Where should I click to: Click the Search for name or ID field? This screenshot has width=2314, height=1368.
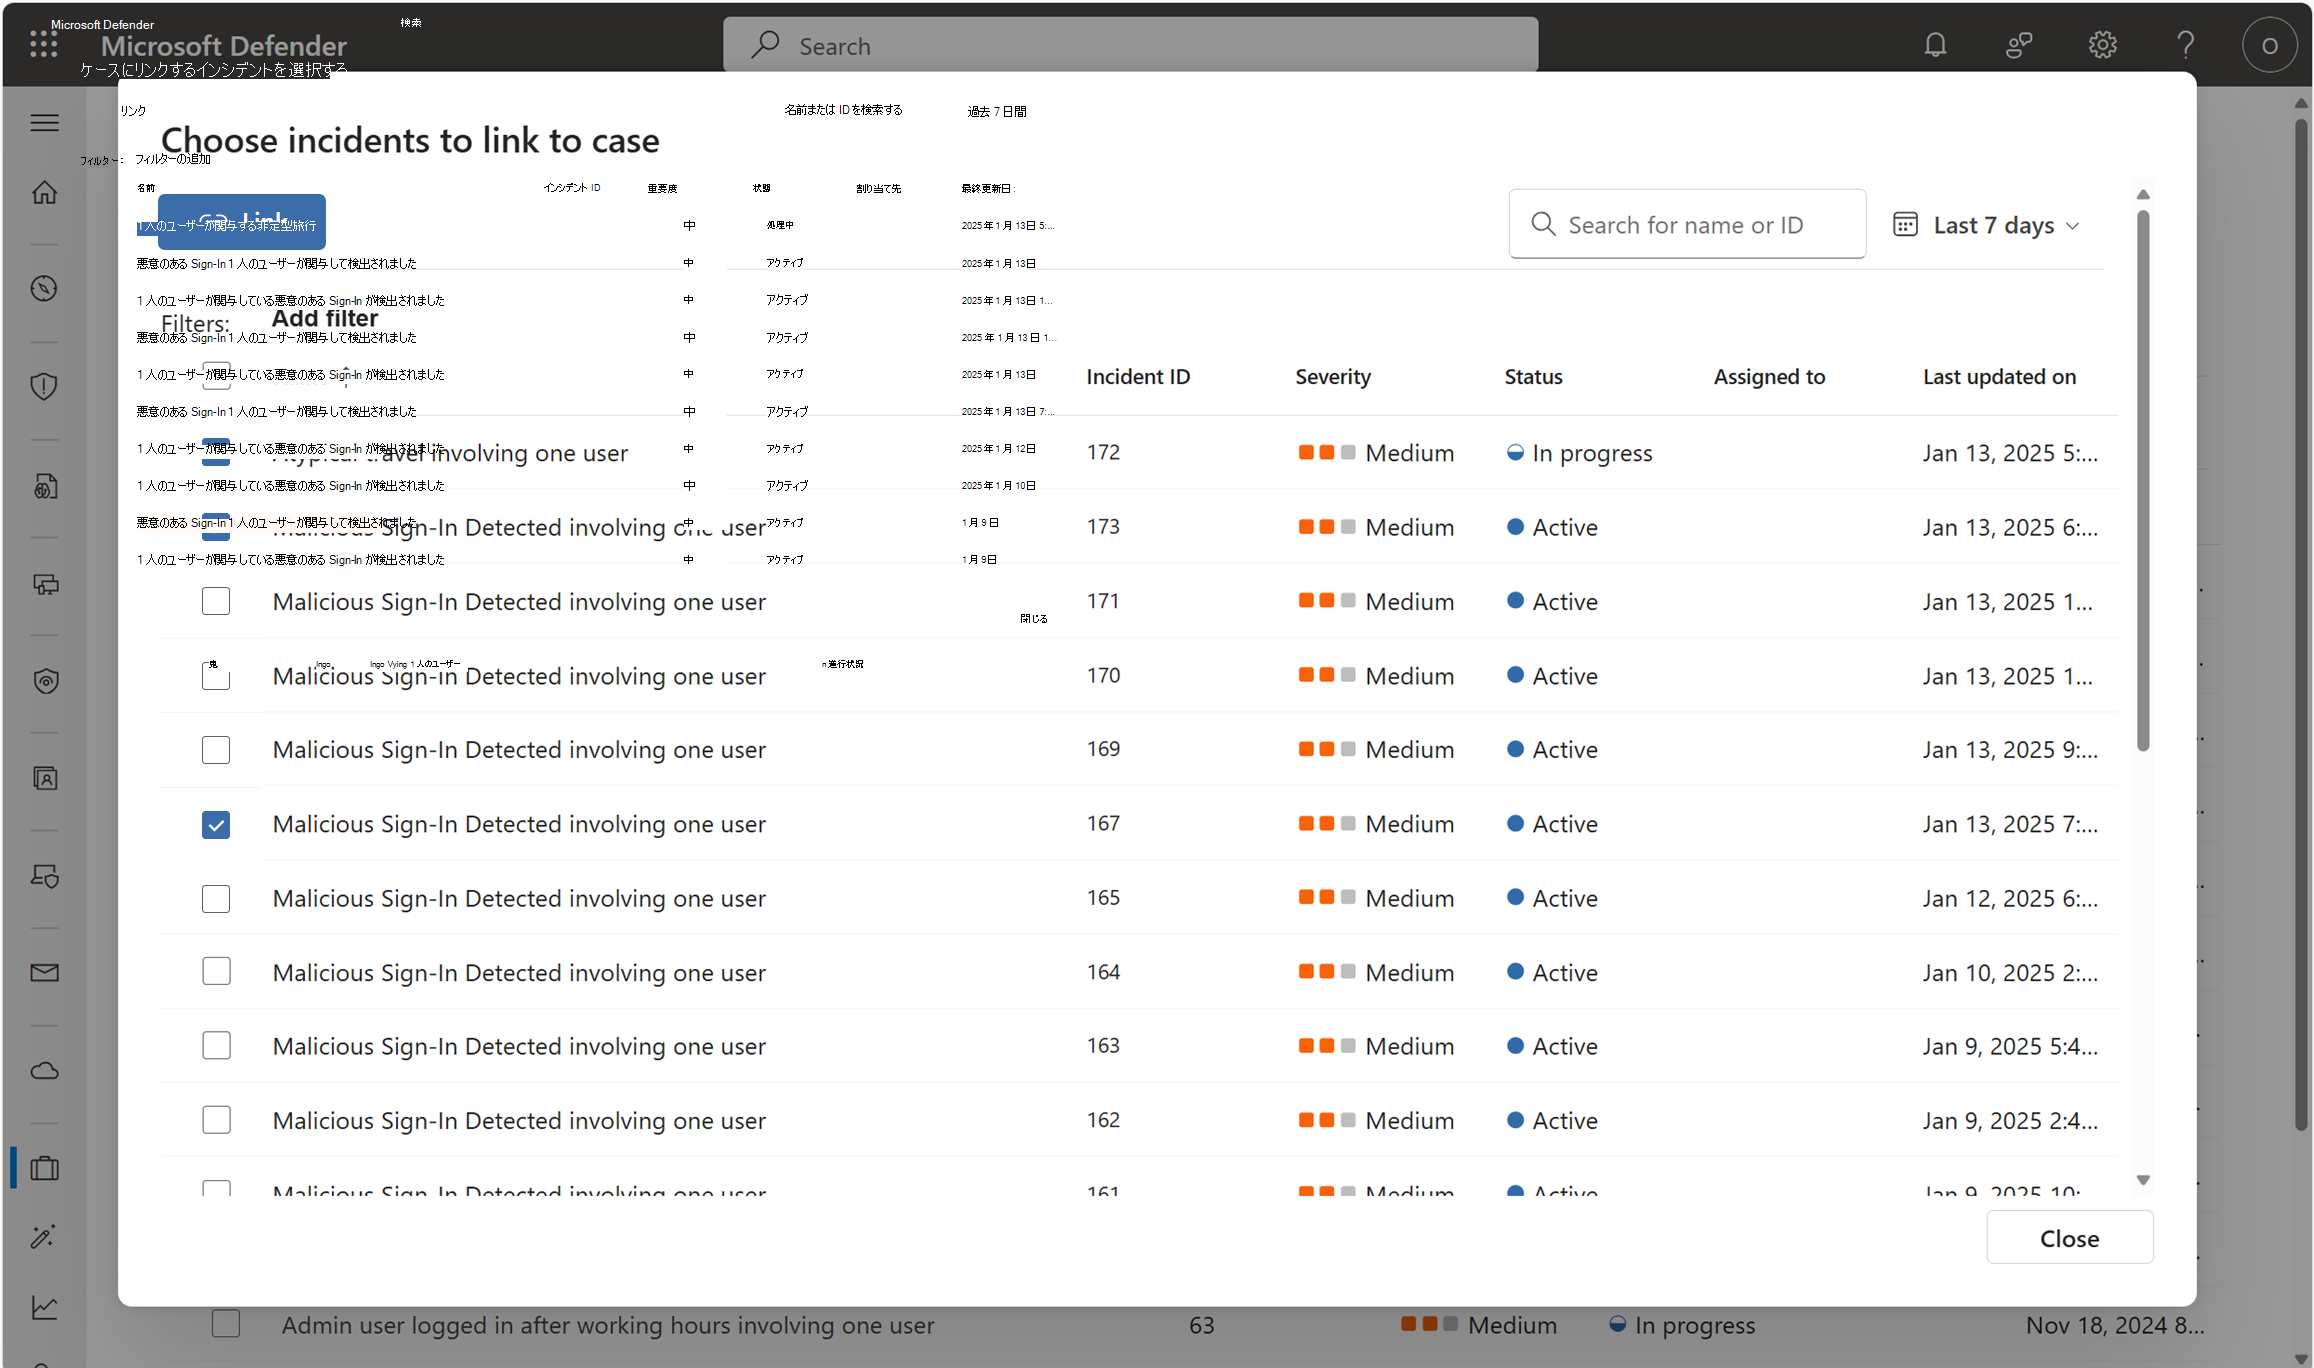(1686, 225)
